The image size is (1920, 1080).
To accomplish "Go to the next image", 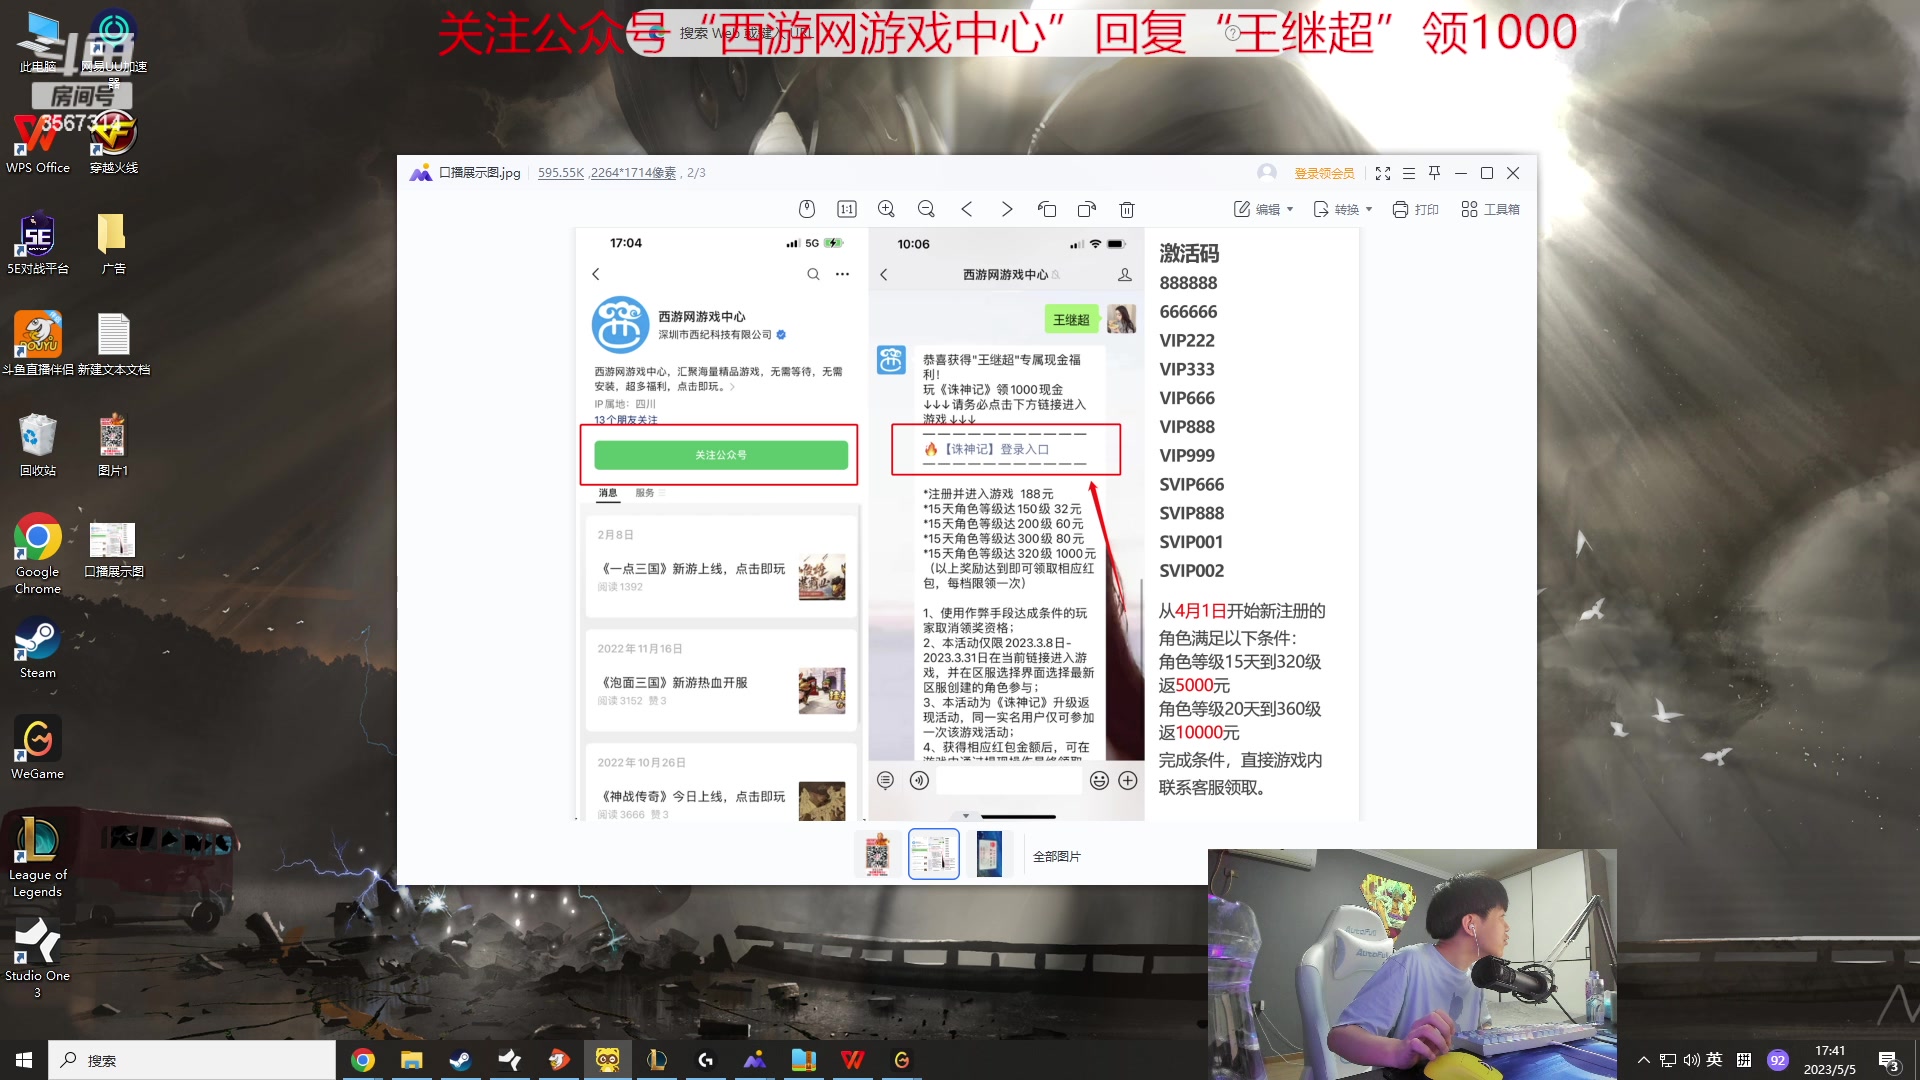I will point(1007,209).
